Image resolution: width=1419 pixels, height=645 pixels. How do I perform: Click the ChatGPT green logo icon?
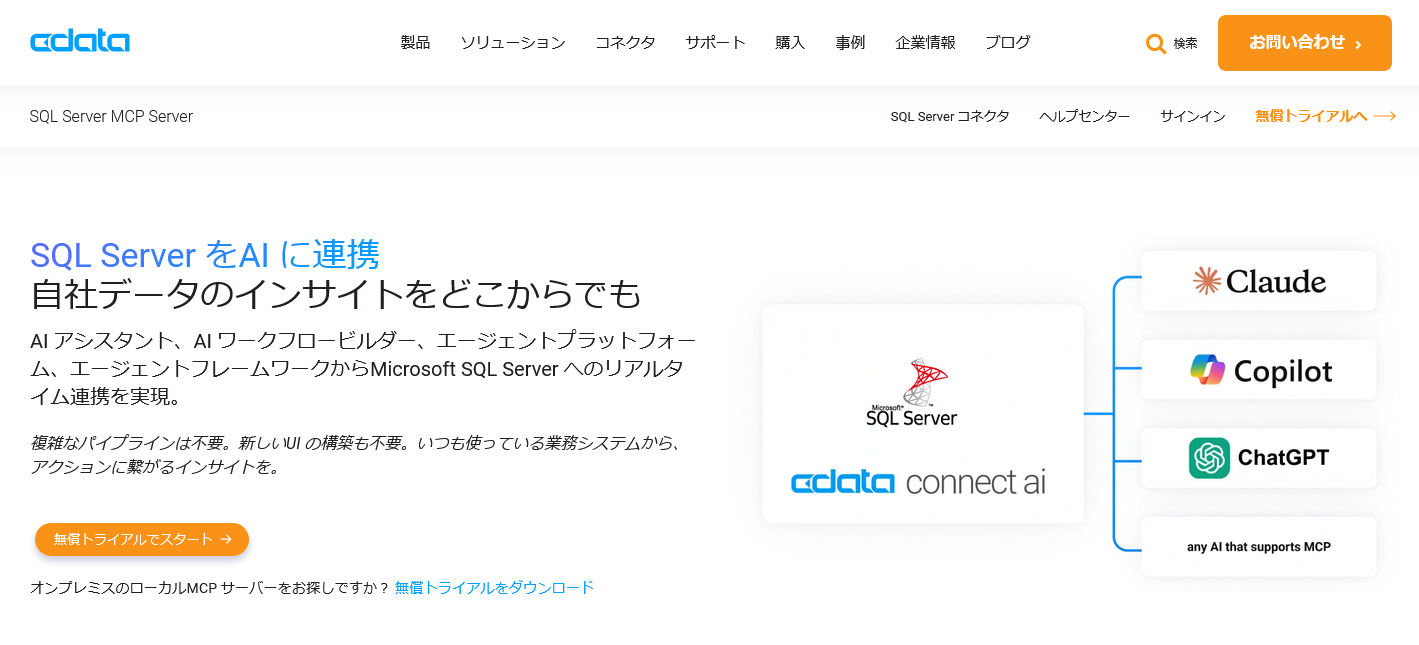click(1209, 458)
